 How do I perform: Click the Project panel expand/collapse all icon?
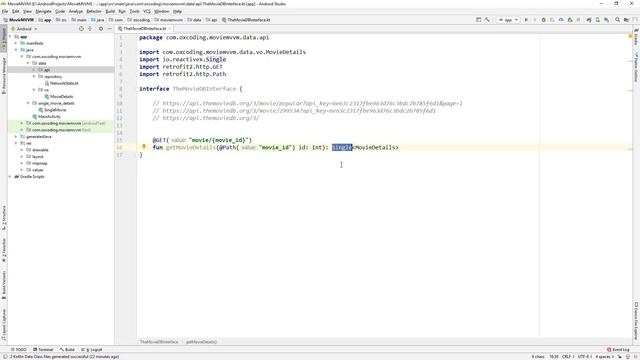click(90, 29)
